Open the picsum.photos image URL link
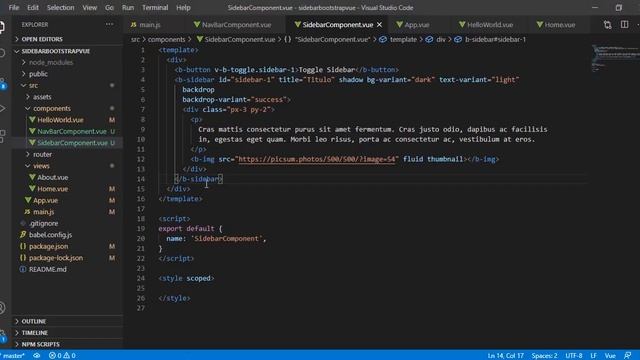640x360 pixels. (317, 159)
